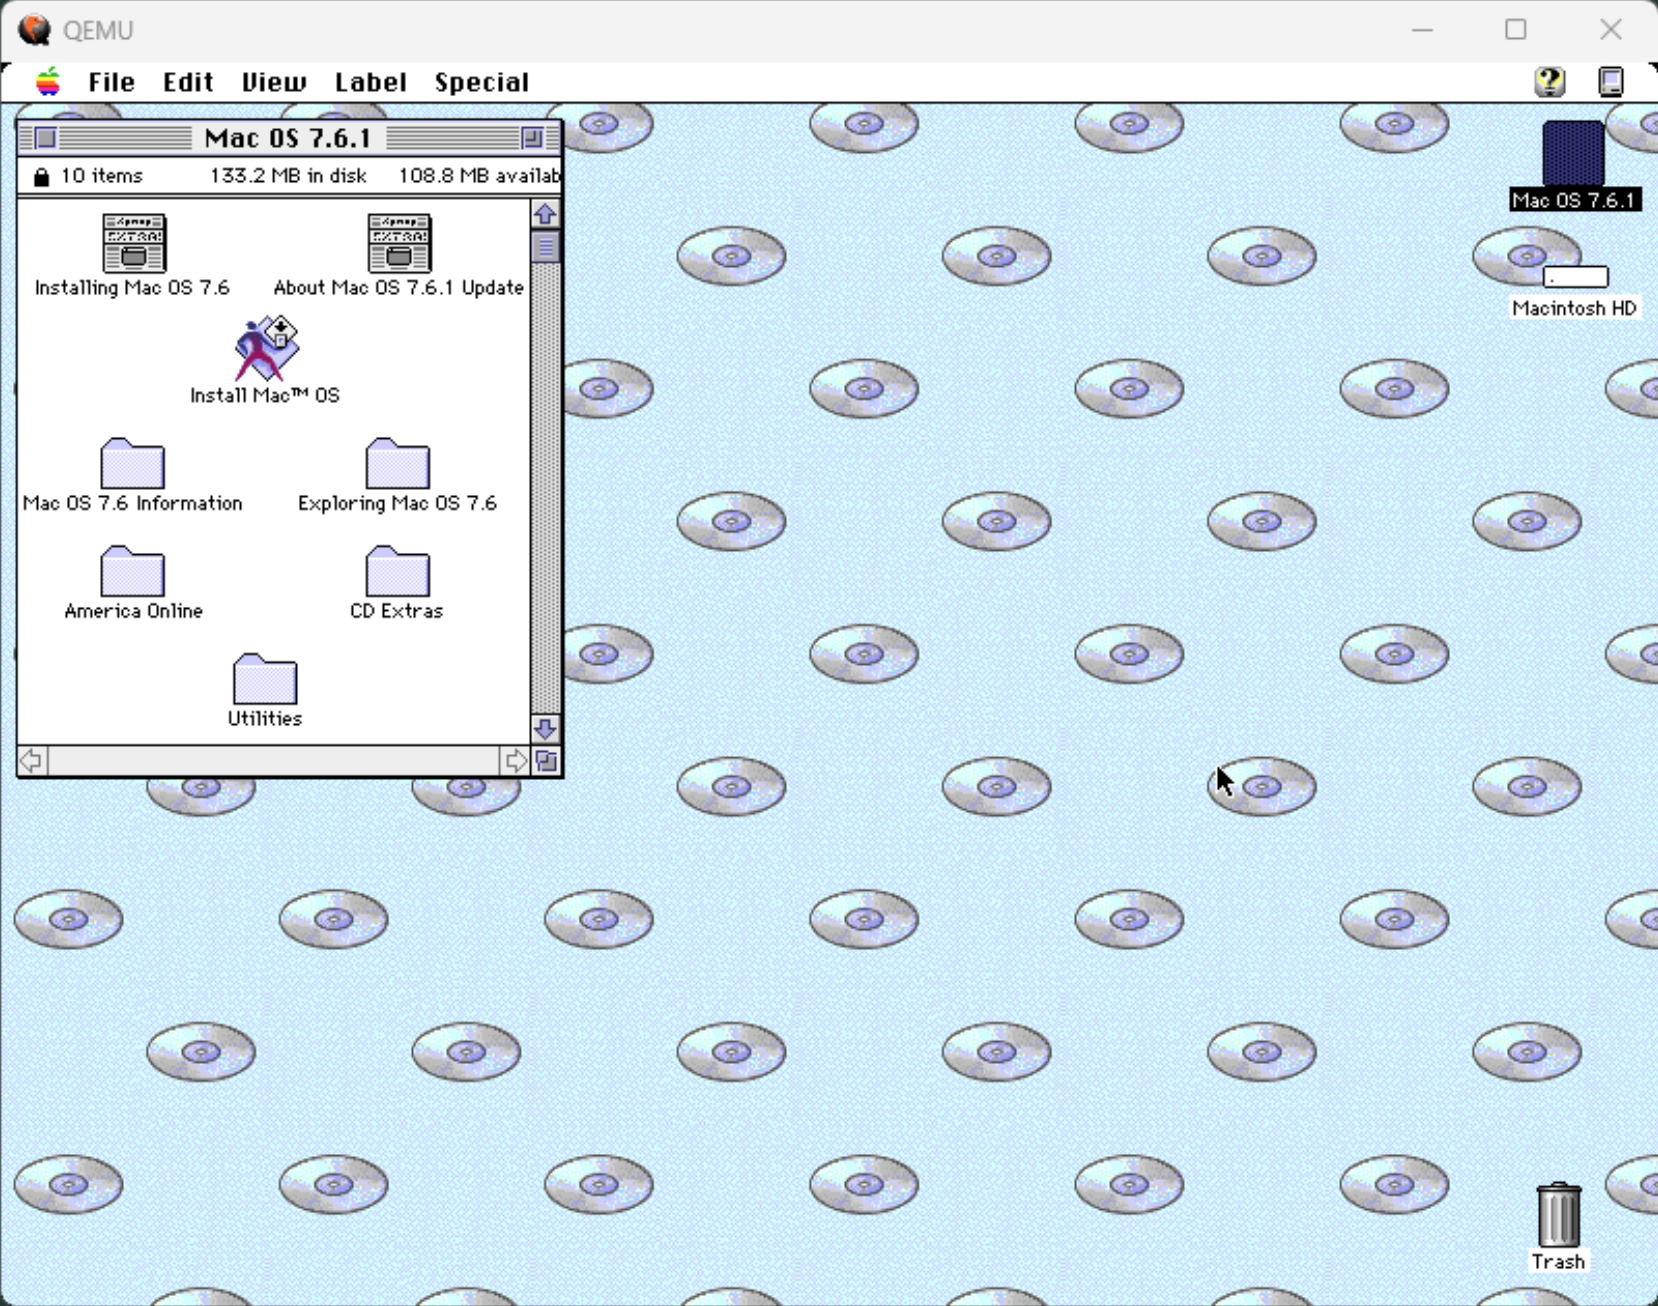Screen dimensions: 1658x1306
Task: Click the '133.2 MB in disk' text
Action: (288, 176)
